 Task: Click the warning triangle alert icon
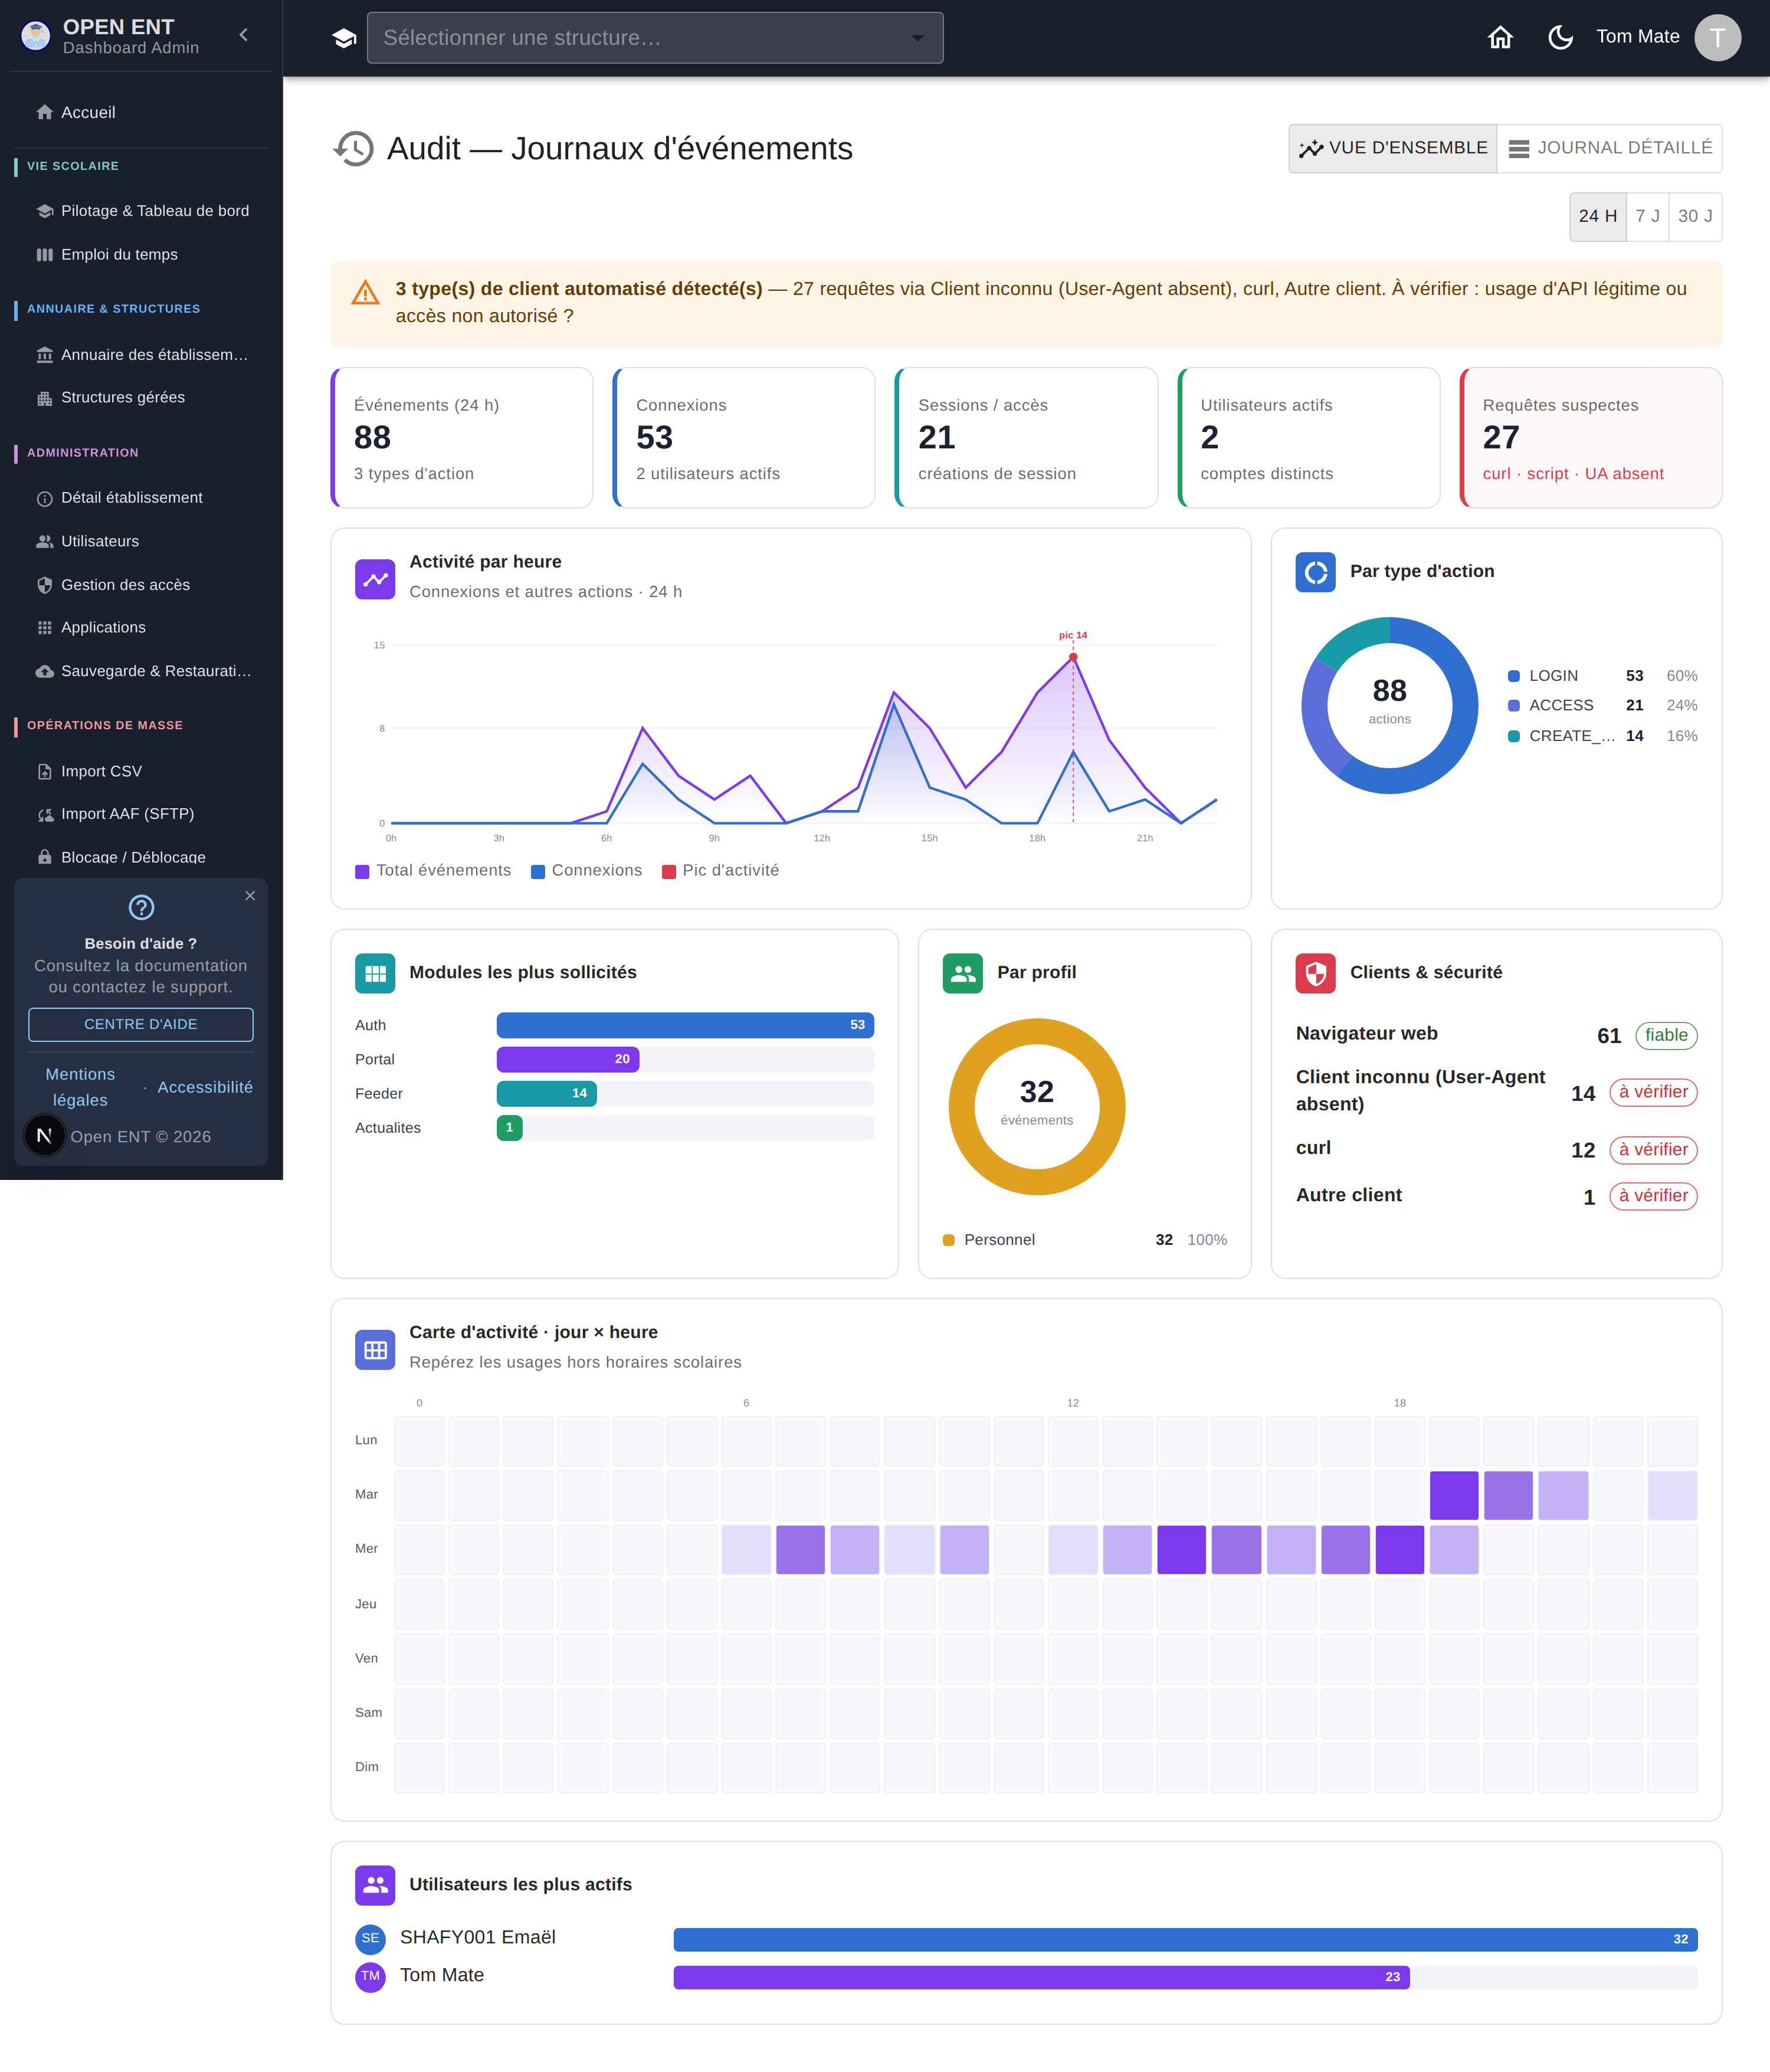(x=365, y=292)
